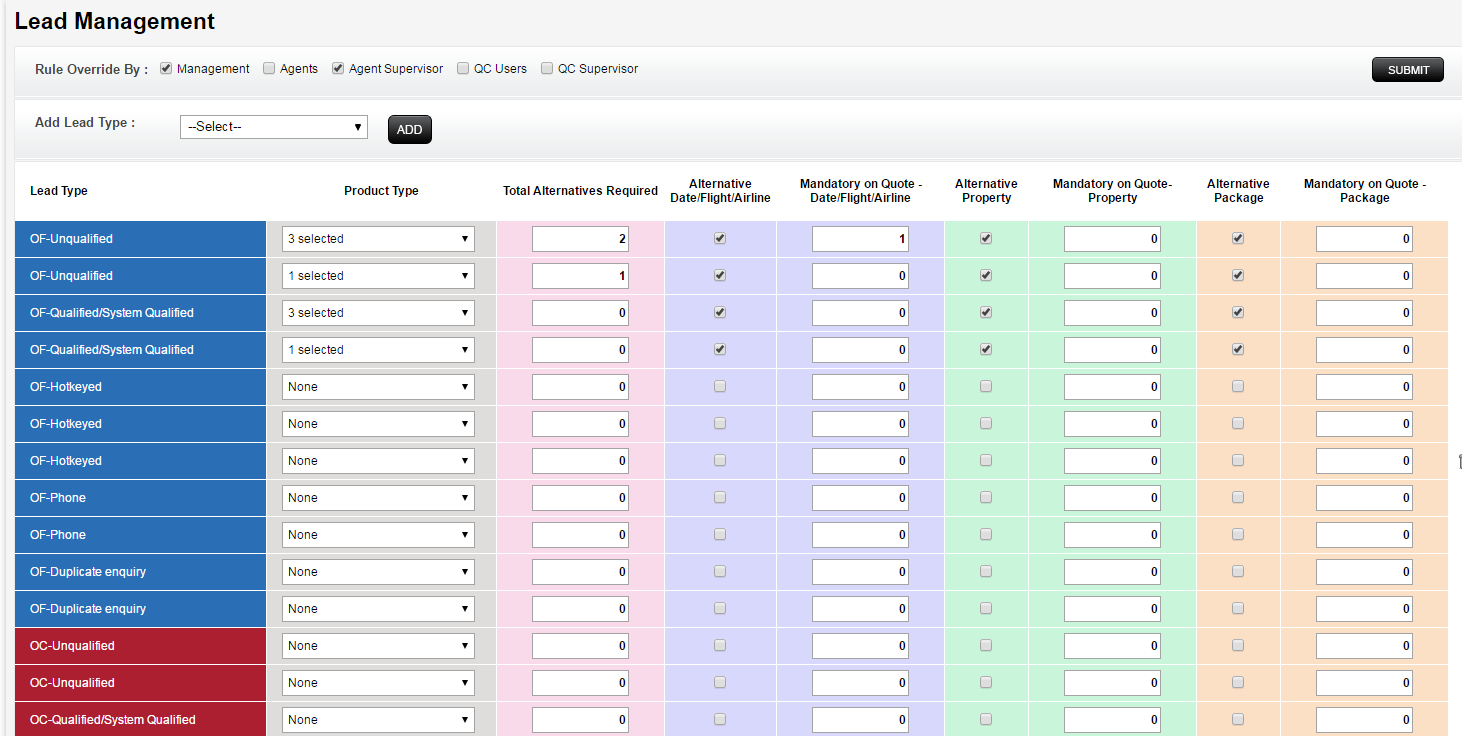Screen dimensions: 1462x736
Task: Click the ADD button
Action: pyautogui.click(x=409, y=129)
